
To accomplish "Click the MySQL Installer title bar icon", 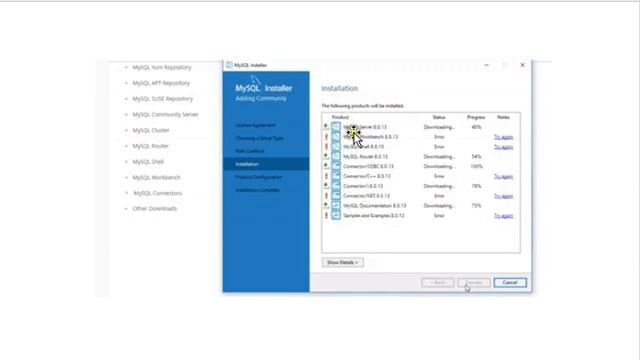I will tap(229, 65).
